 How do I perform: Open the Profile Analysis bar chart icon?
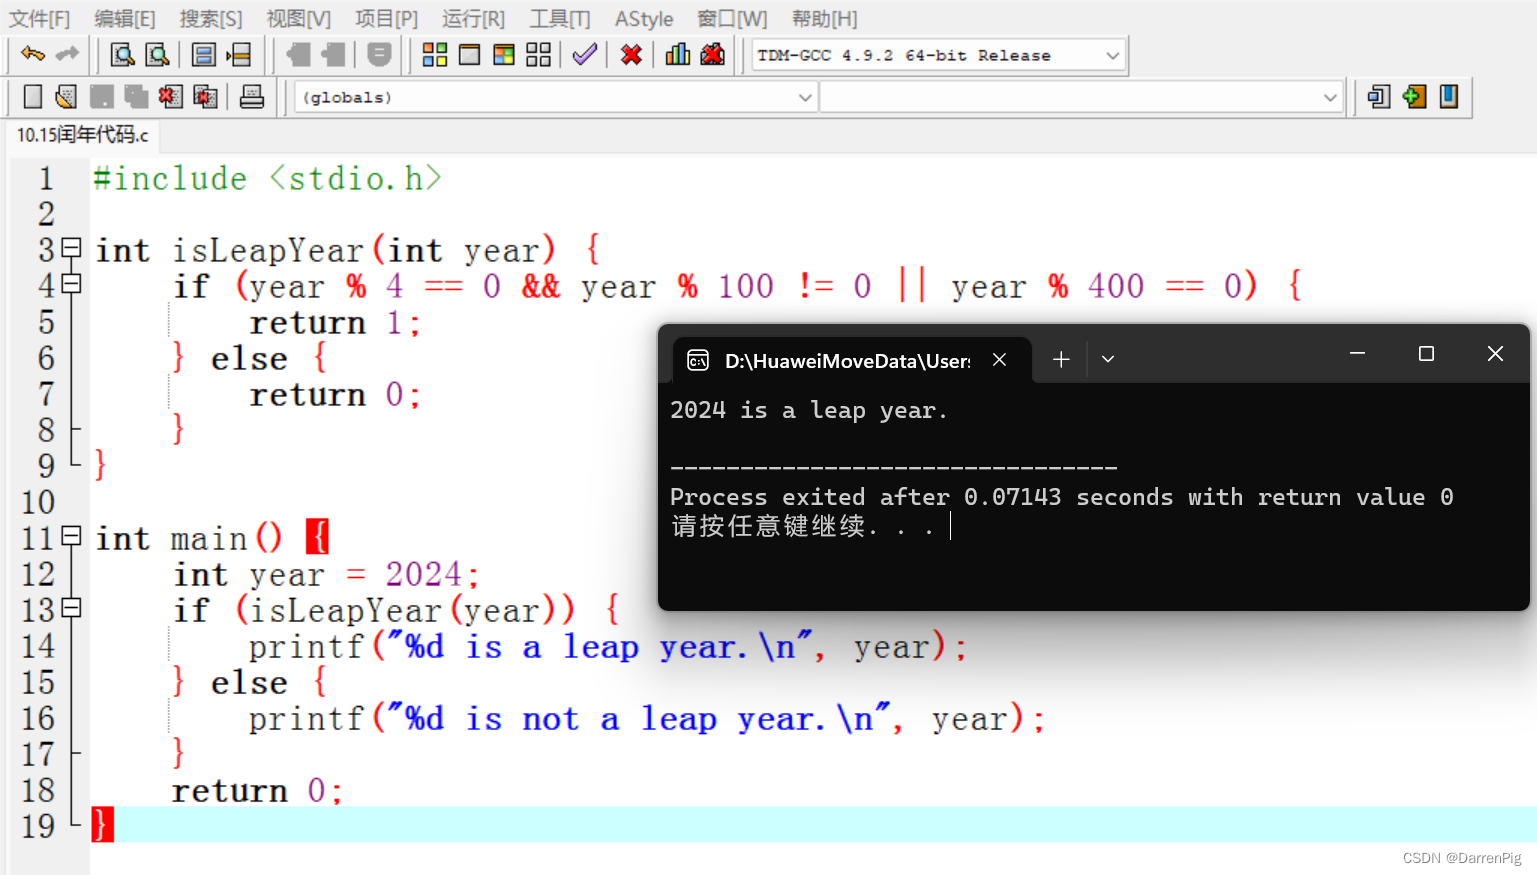(x=678, y=54)
